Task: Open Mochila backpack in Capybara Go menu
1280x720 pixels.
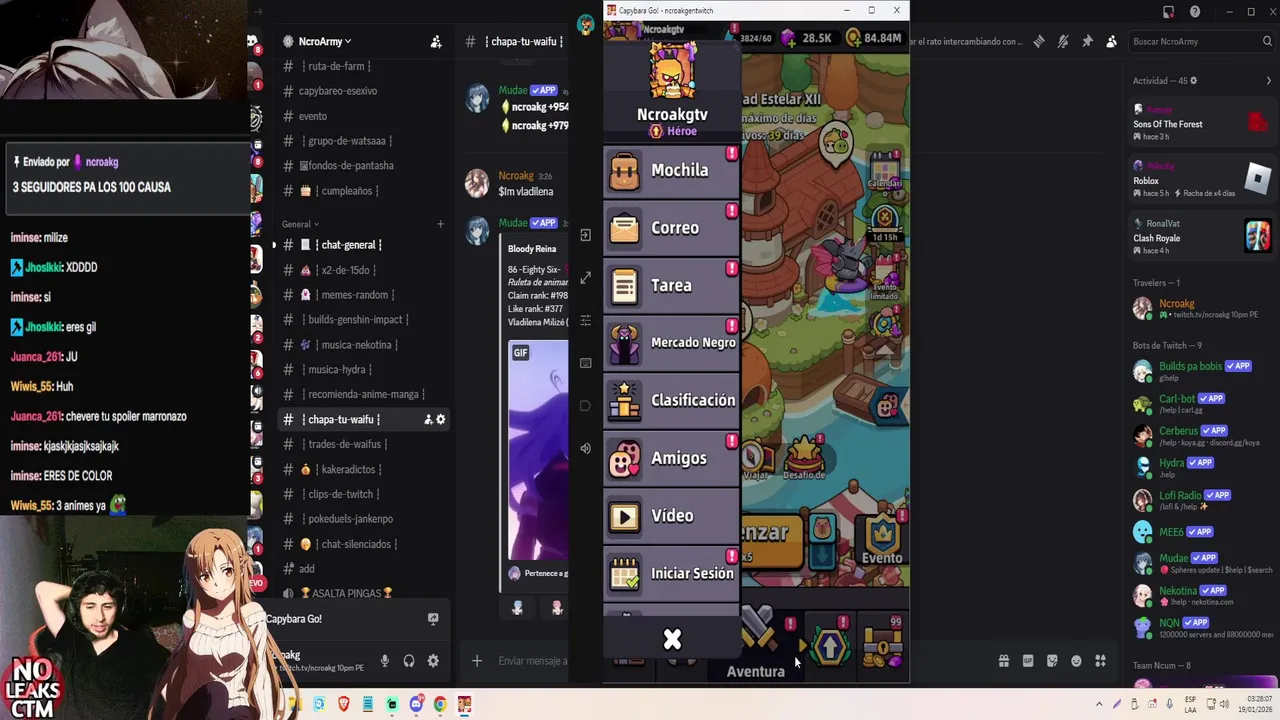Action: (671, 171)
